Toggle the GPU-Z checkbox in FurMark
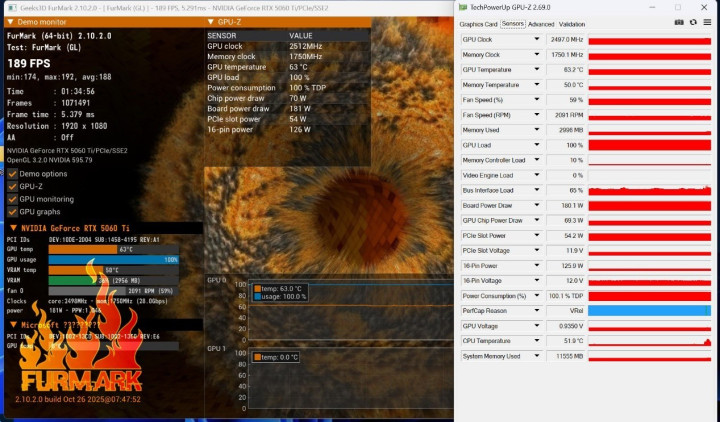 coord(12,186)
